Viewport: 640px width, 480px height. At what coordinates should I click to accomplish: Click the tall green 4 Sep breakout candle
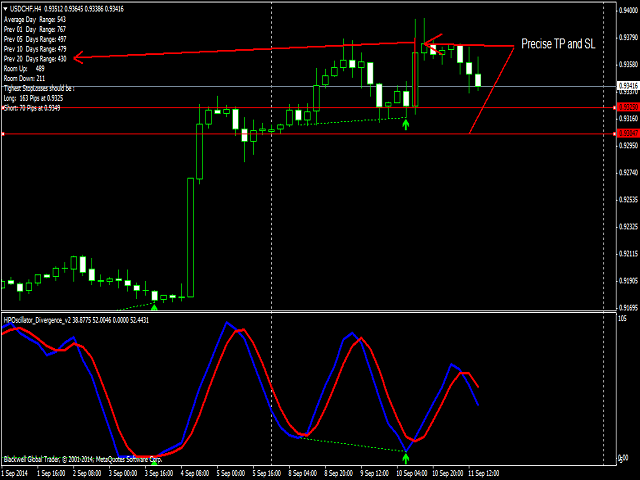[x=191, y=238]
